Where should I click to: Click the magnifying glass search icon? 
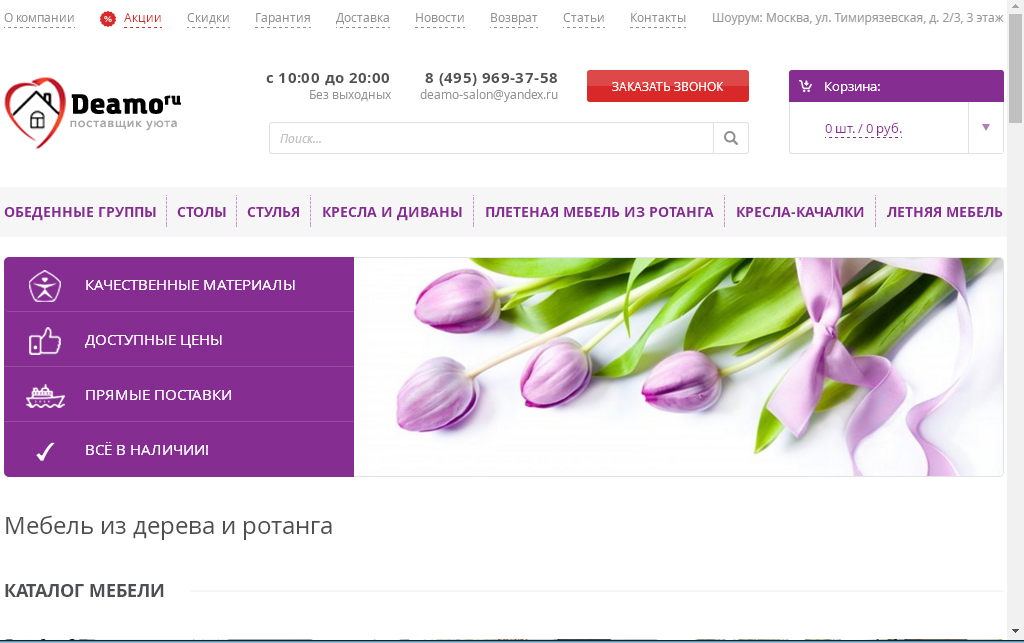[x=731, y=138]
